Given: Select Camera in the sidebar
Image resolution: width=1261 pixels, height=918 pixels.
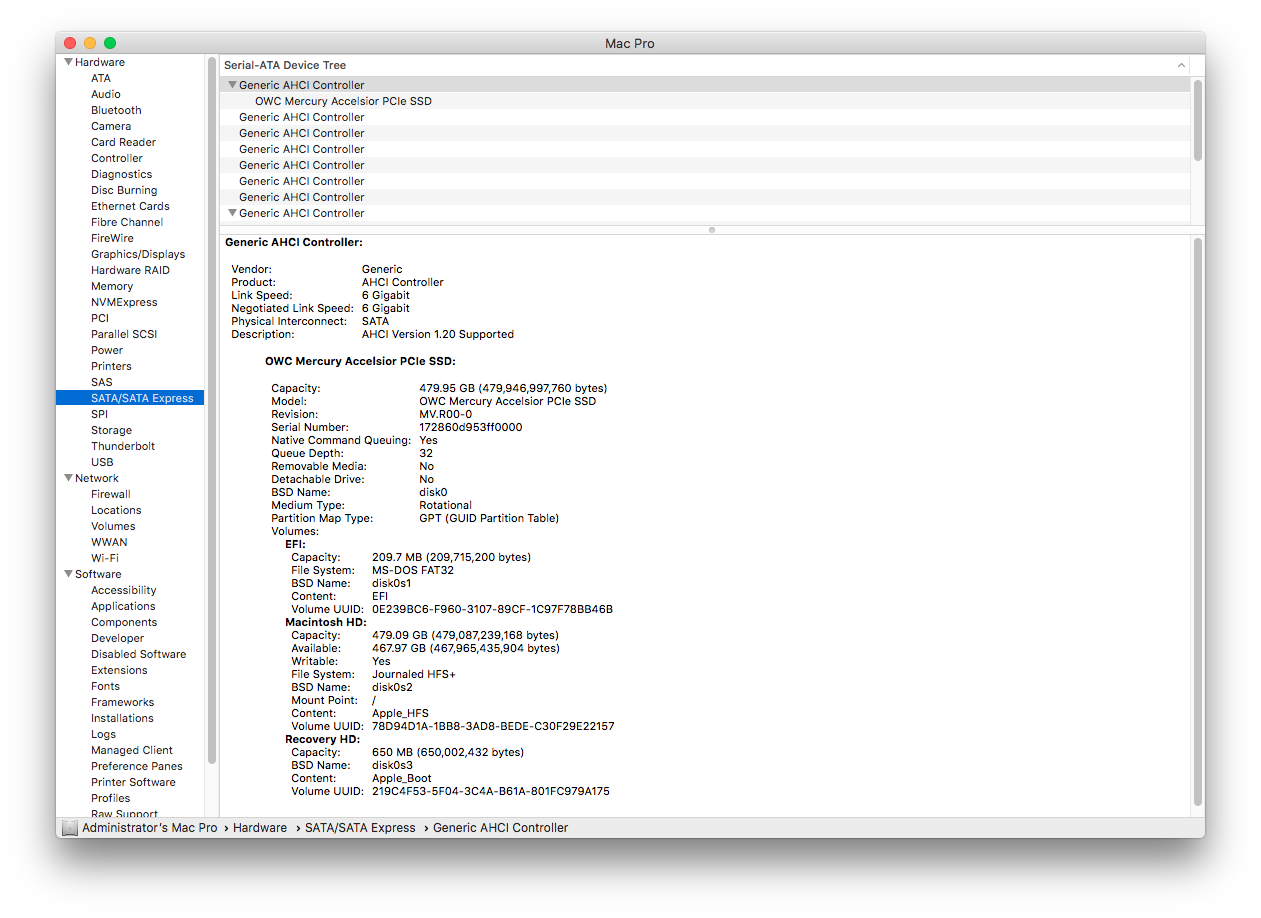Looking at the screenshot, I should click(x=111, y=126).
